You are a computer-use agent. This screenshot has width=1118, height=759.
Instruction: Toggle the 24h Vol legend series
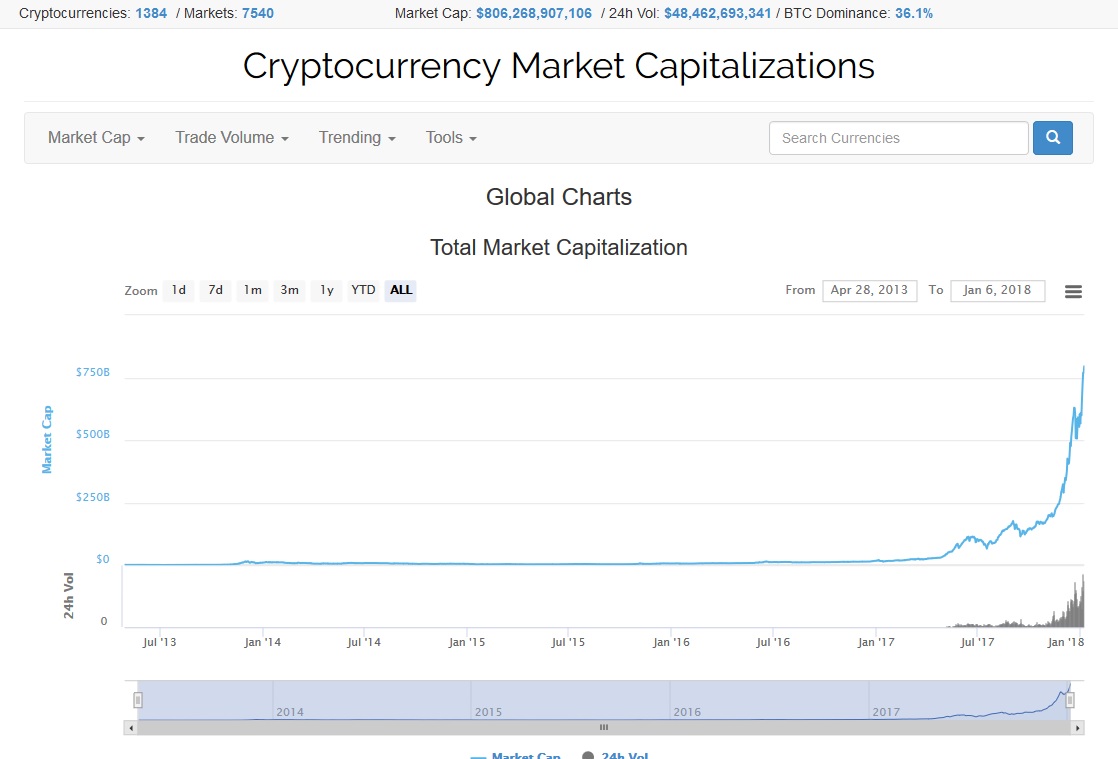615,755
